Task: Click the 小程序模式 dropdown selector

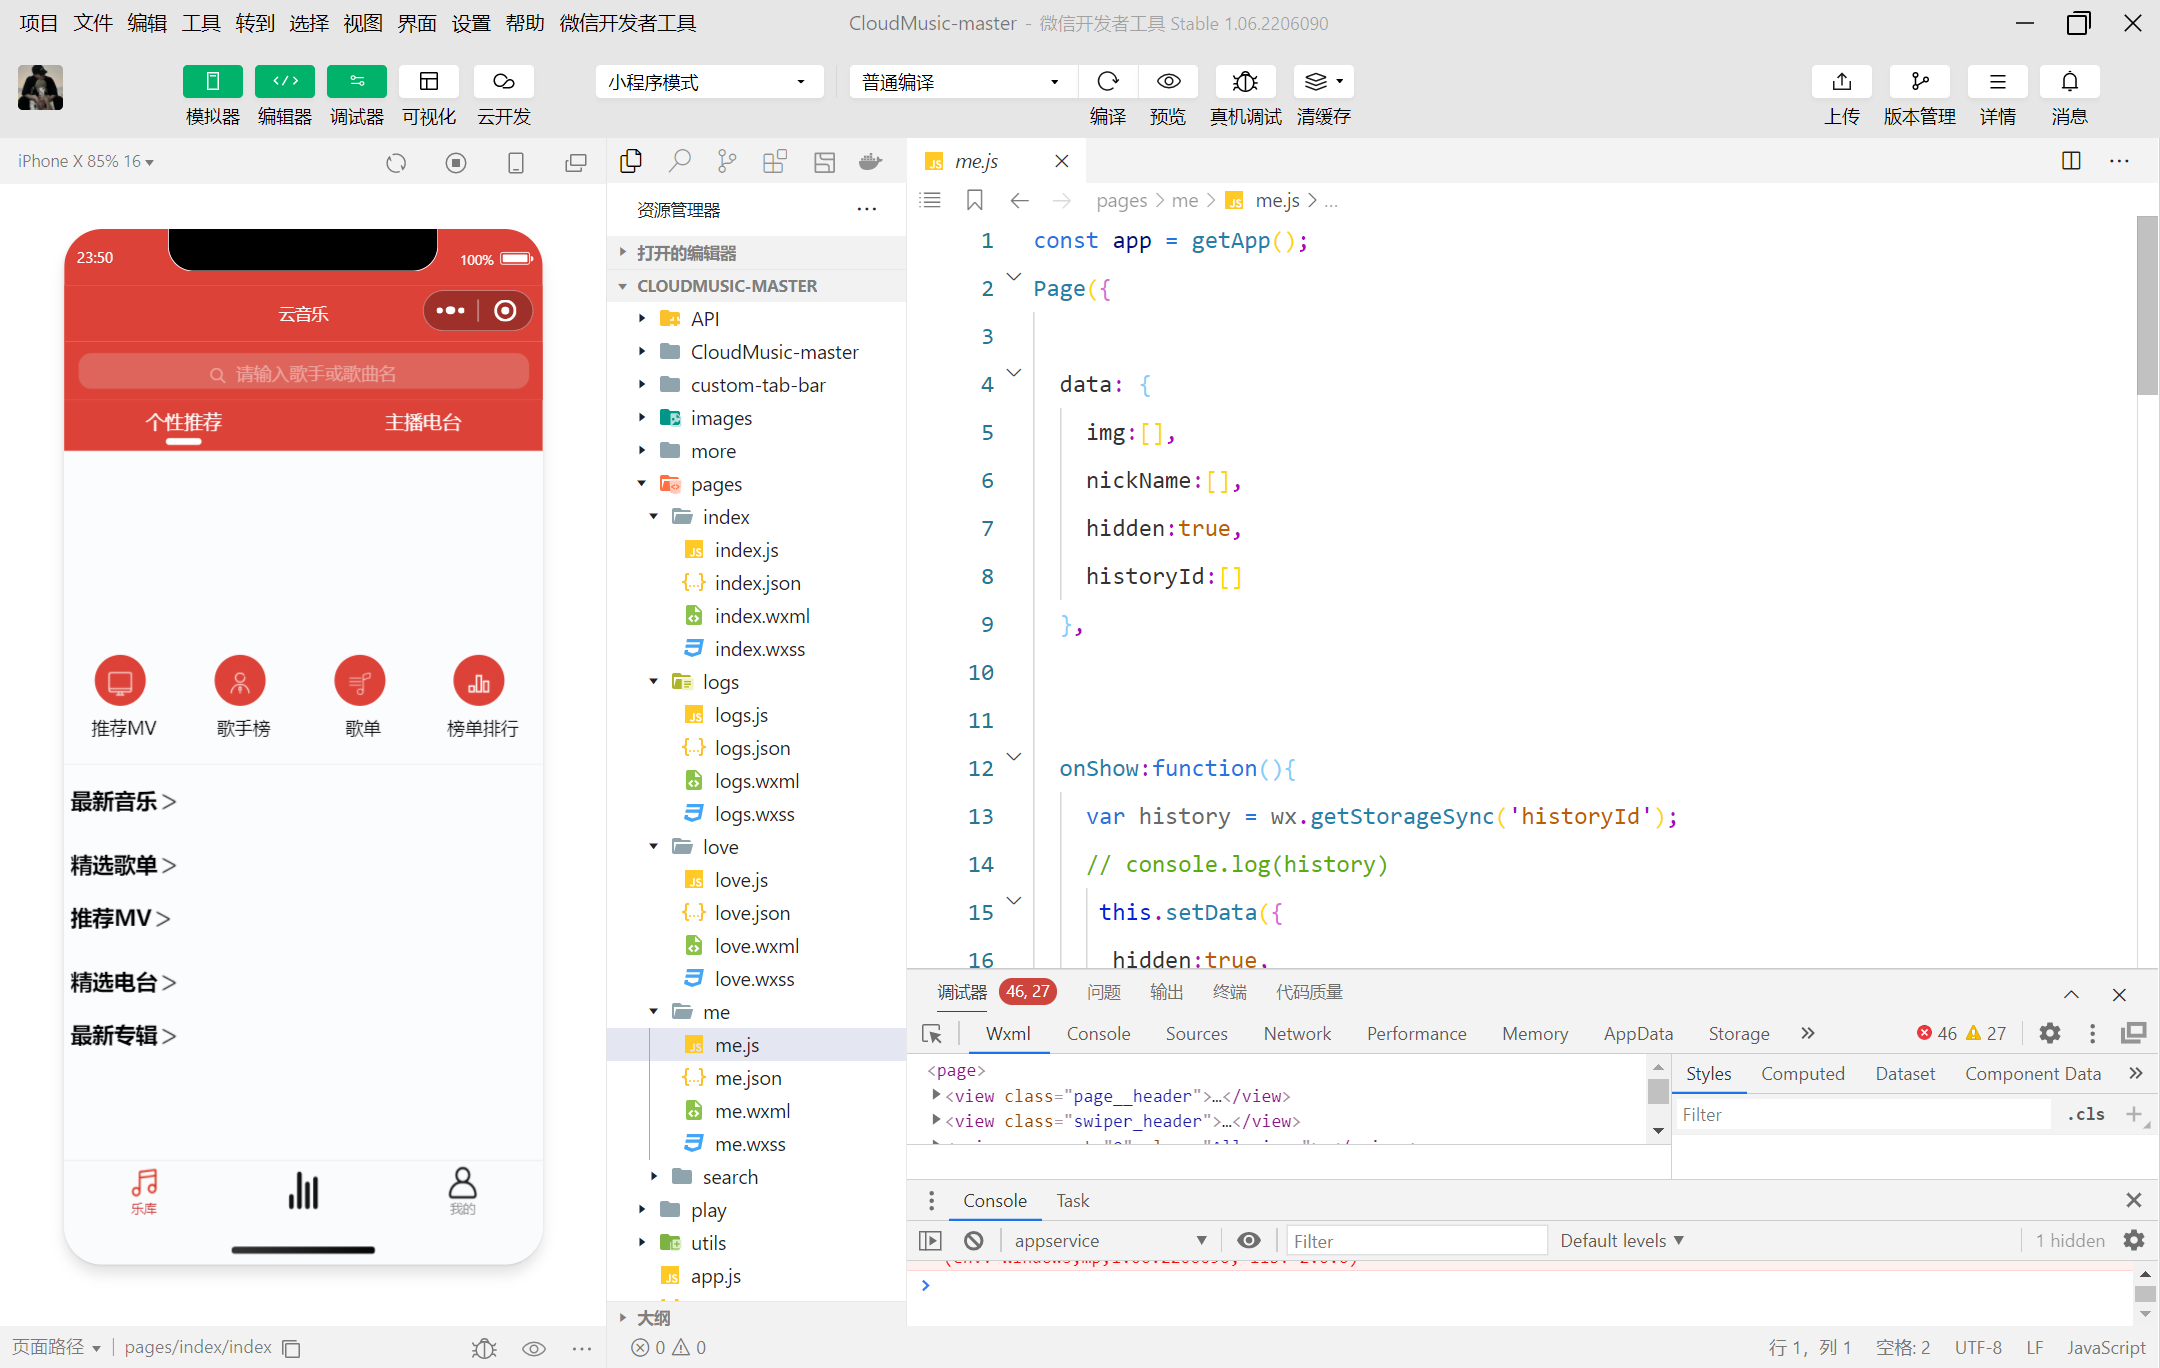Action: pos(707,82)
